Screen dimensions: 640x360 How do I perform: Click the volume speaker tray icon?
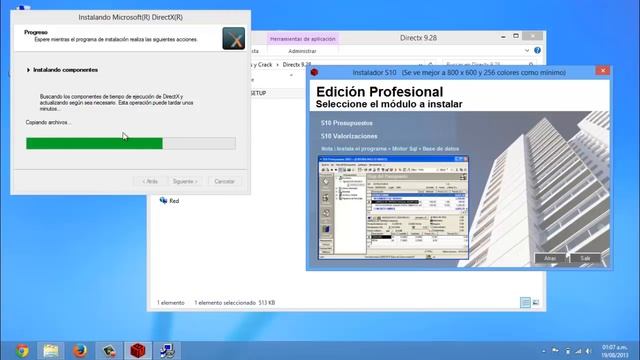click(589, 351)
